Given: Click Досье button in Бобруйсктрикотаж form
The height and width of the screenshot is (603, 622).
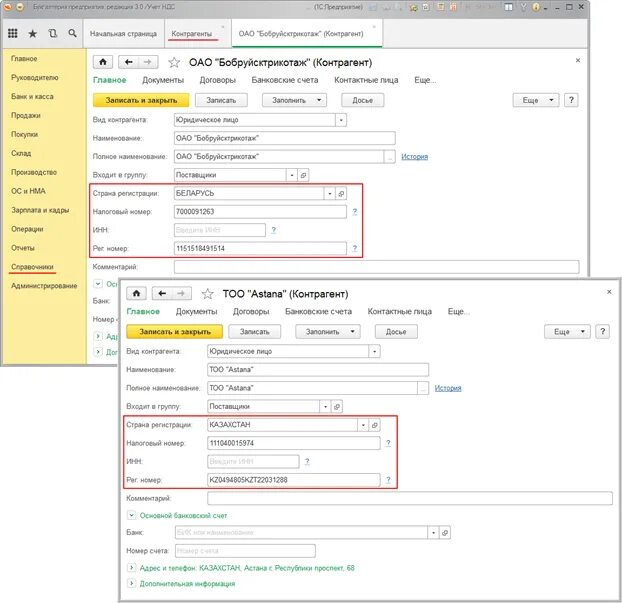Looking at the screenshot, I should [x=363, y=100].
